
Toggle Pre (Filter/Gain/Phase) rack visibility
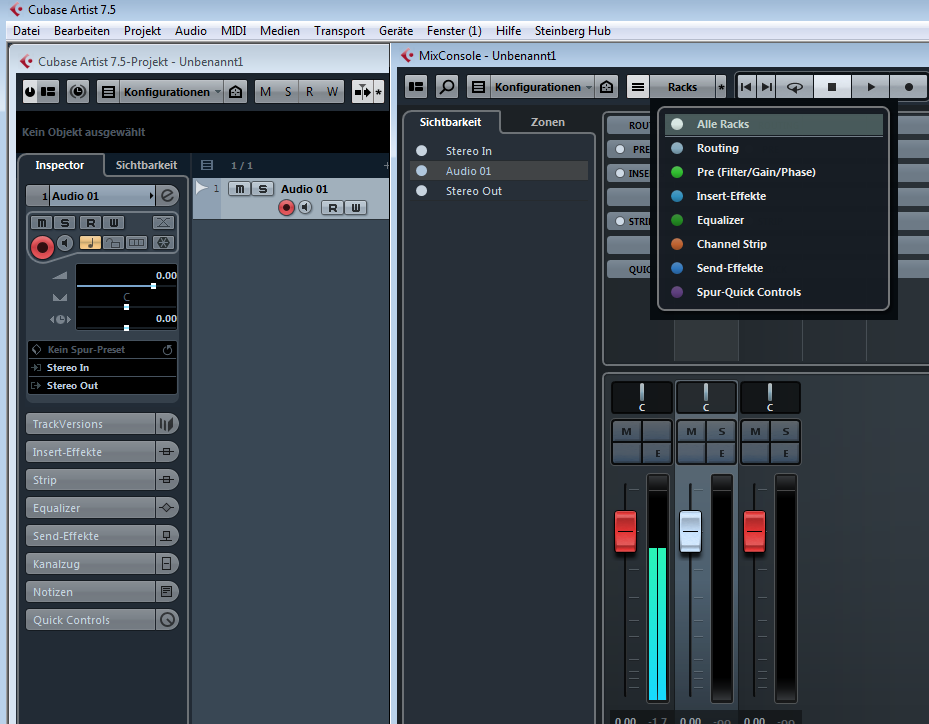[774, 172]
